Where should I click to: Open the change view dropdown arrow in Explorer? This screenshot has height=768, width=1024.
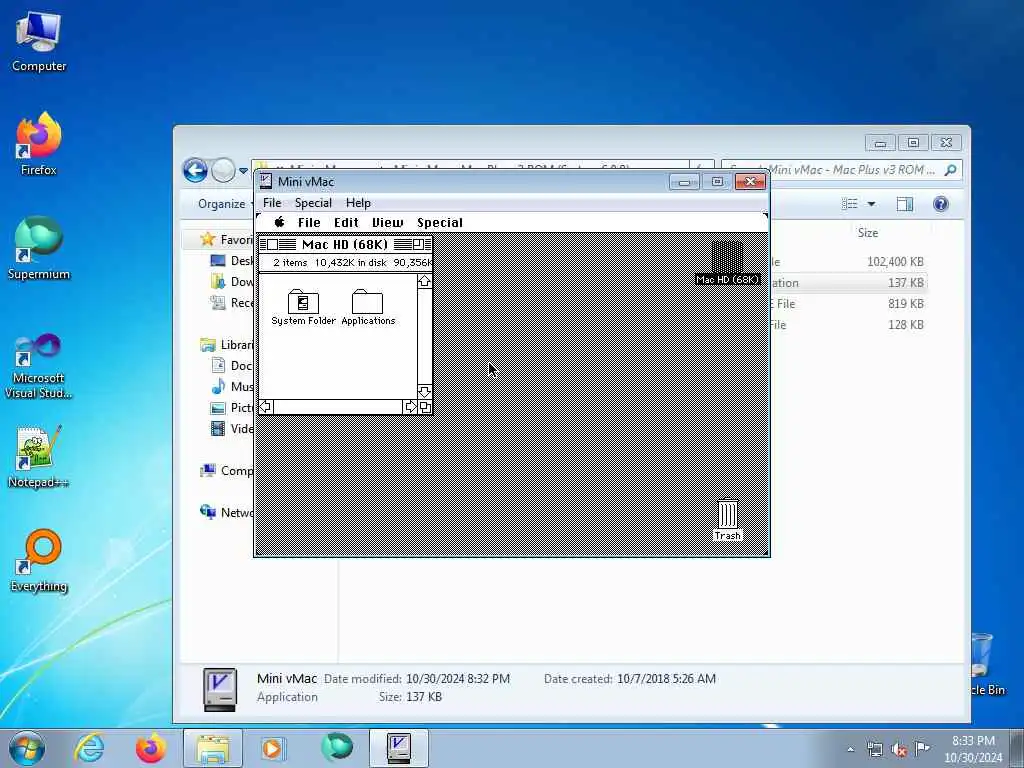(871, 204)
